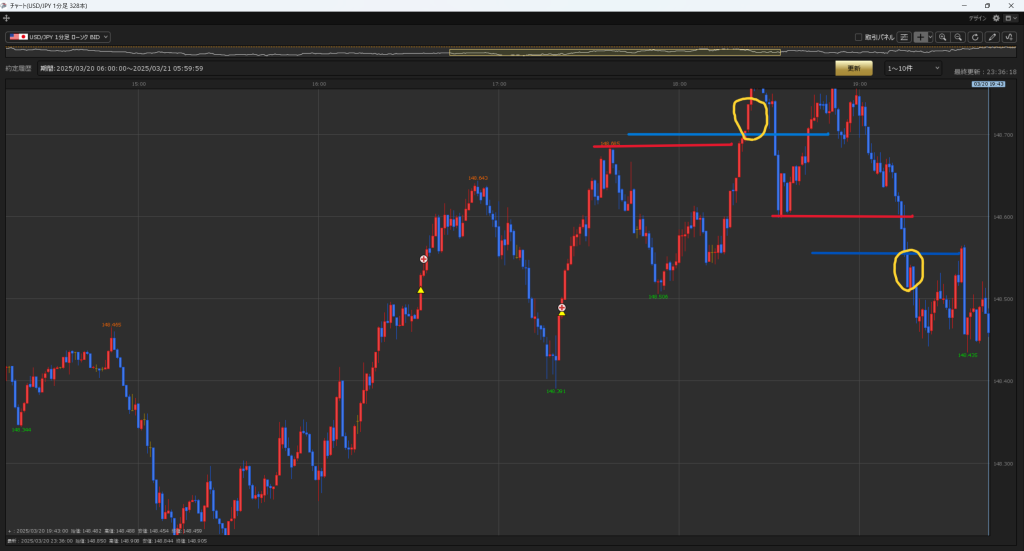The image size is (1024, 551).
Task: Open the window layout dropdown
Action: coord(1010,18)
